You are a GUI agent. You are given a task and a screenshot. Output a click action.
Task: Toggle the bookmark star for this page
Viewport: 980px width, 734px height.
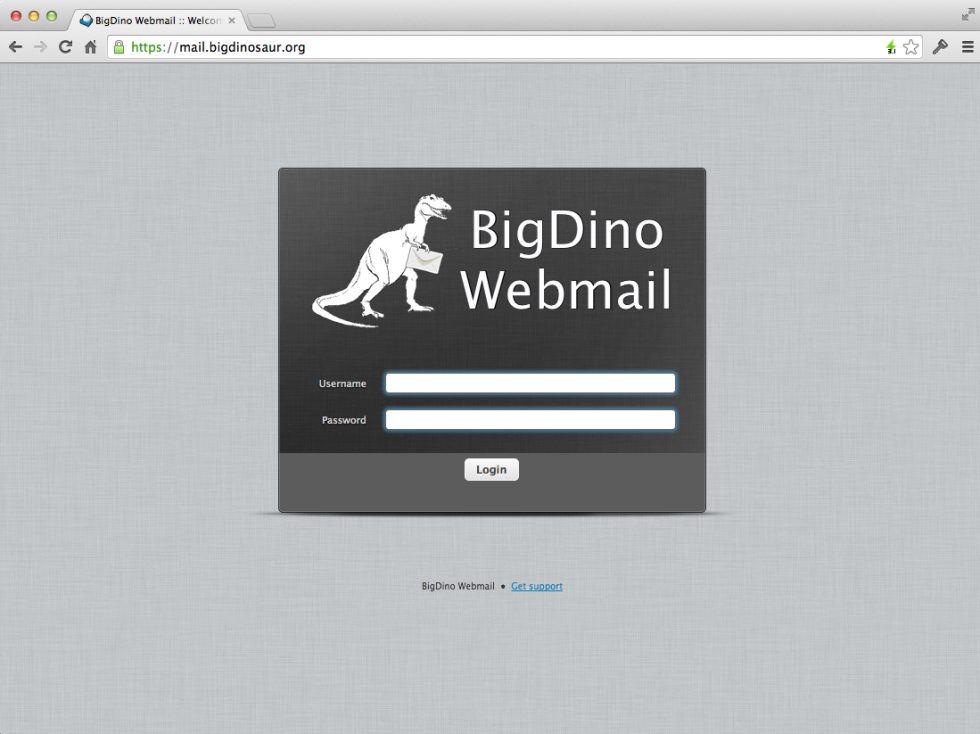(x=911, y=46)
